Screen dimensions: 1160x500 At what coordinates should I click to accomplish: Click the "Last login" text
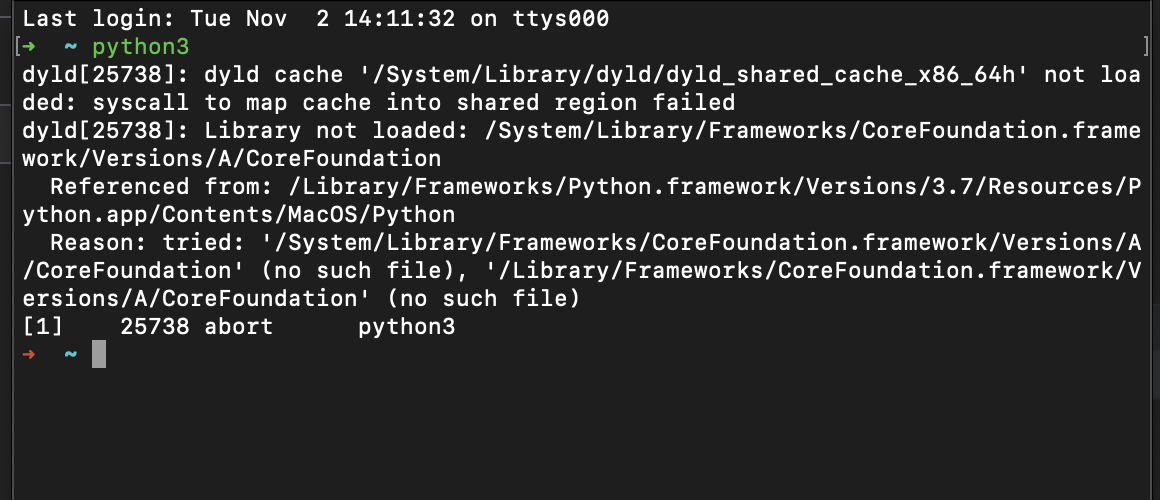tap(84, 19)
